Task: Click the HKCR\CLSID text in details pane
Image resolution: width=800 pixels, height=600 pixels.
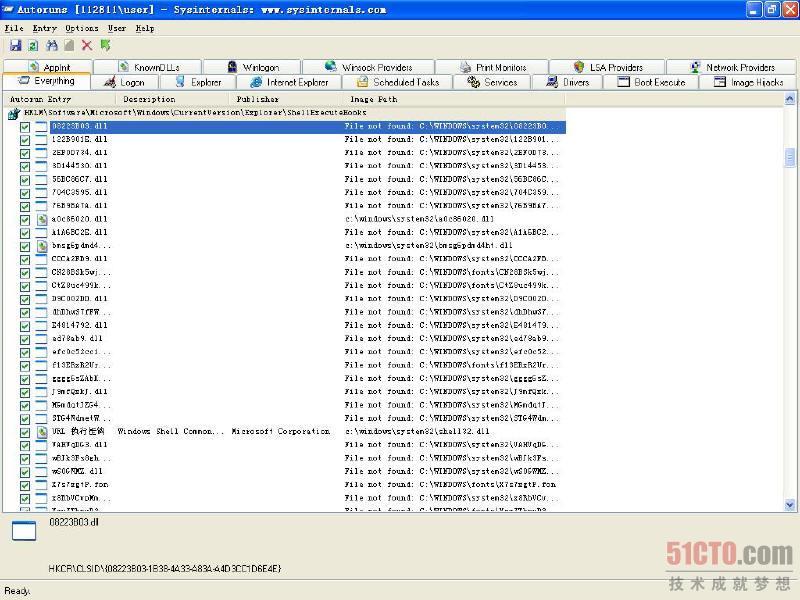Action: tap(165, 568)
